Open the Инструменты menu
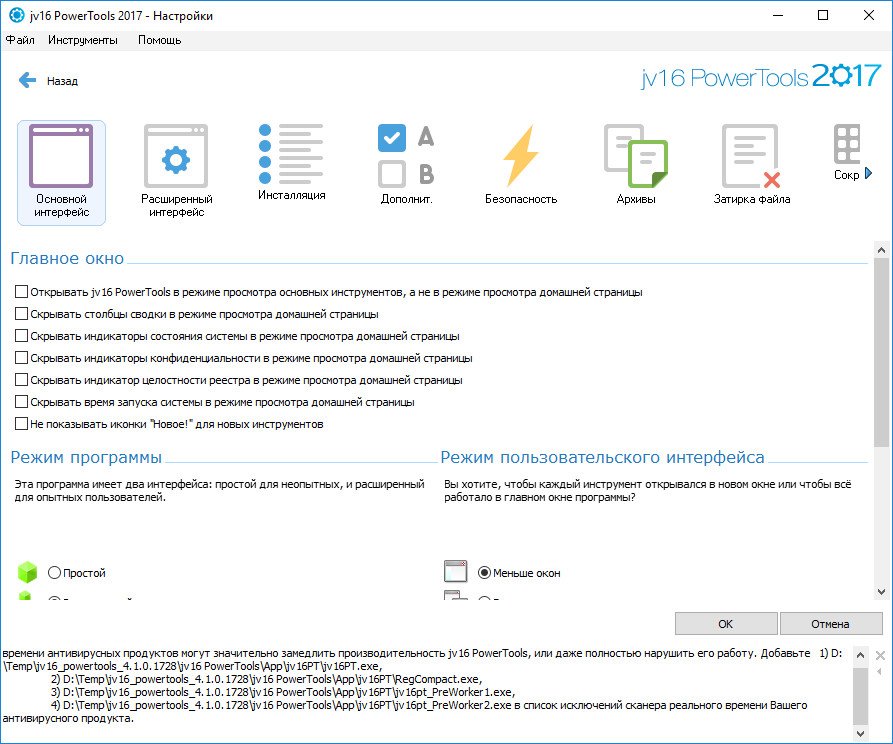The image size is (893, 744). [83, 40]
